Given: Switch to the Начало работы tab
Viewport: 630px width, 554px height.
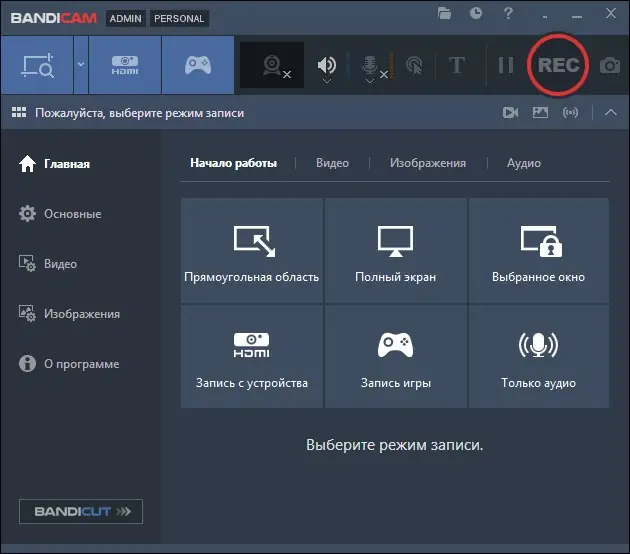Looking at the screenshot, I should point(233,163).
